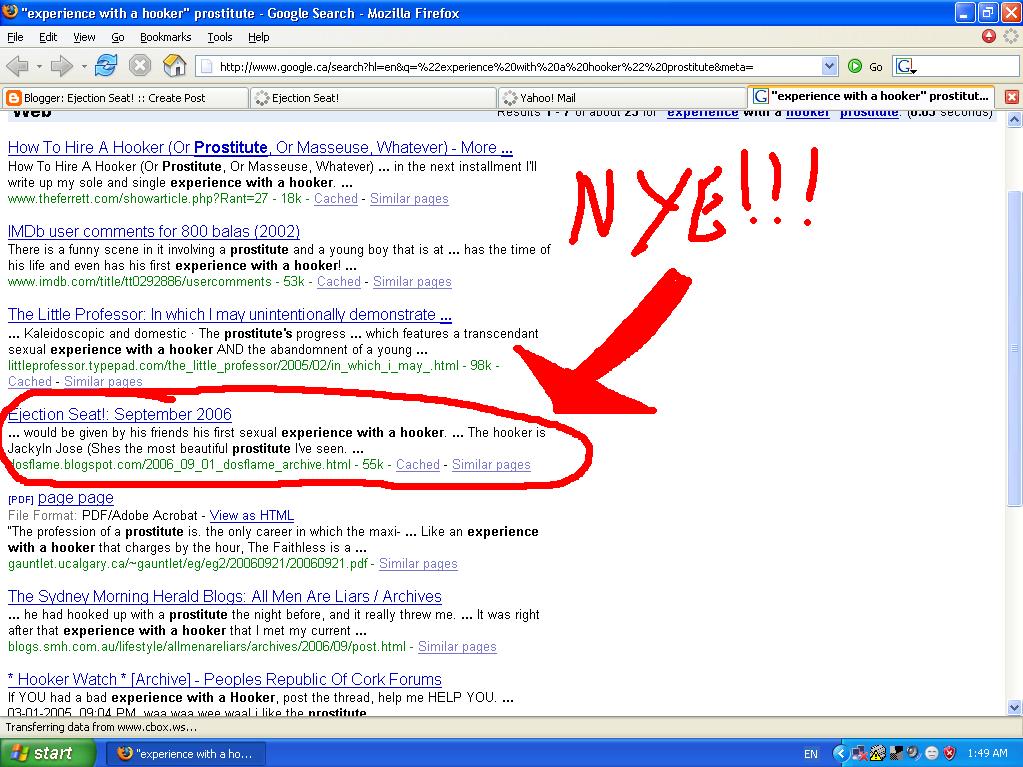Click the vertical scrollbar up arrow
Screen dimensions: 1023x767
1014,120
